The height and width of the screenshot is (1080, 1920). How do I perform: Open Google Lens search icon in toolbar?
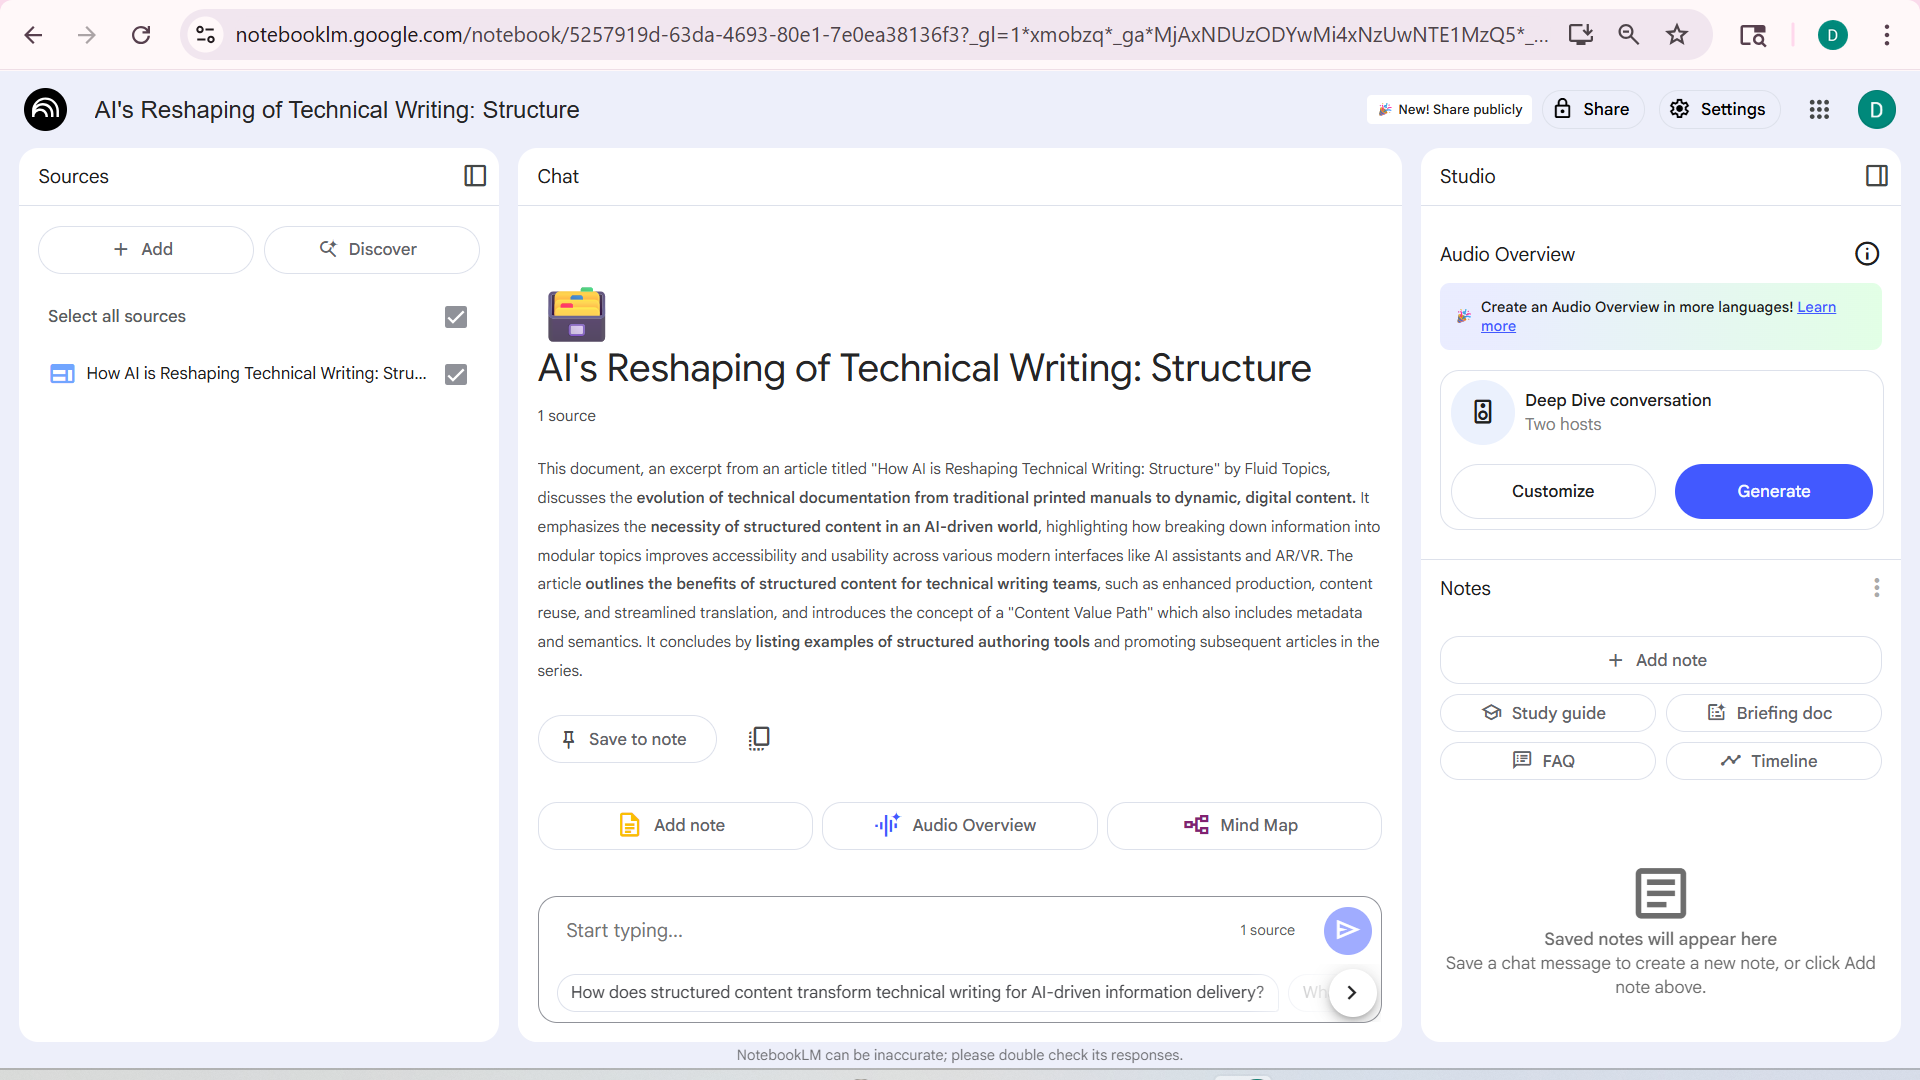1753,35
